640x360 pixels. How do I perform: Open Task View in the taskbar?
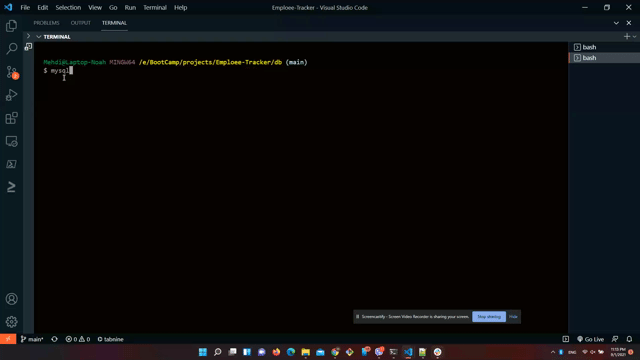232,352
